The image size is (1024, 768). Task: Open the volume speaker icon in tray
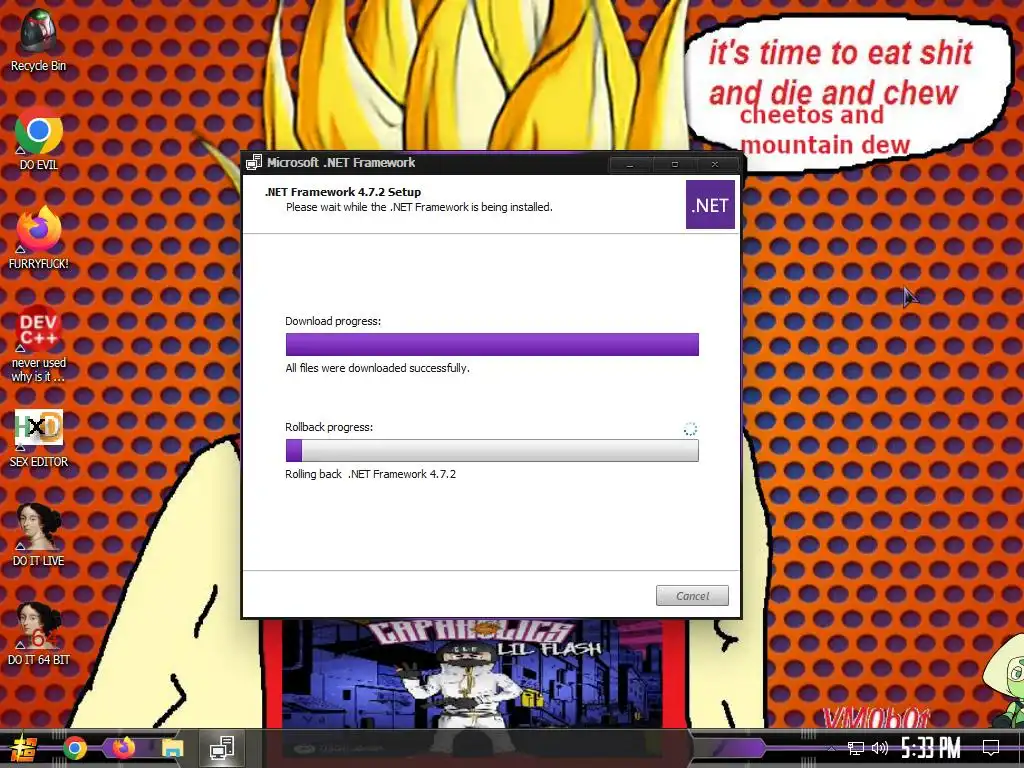pyautogui.click(x=880, y=748)
